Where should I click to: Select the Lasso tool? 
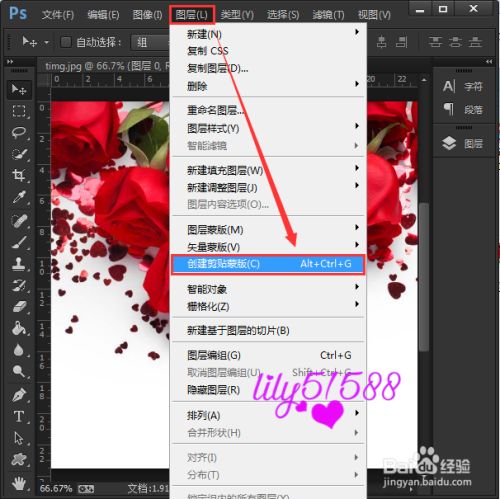(x=19, y=132)
